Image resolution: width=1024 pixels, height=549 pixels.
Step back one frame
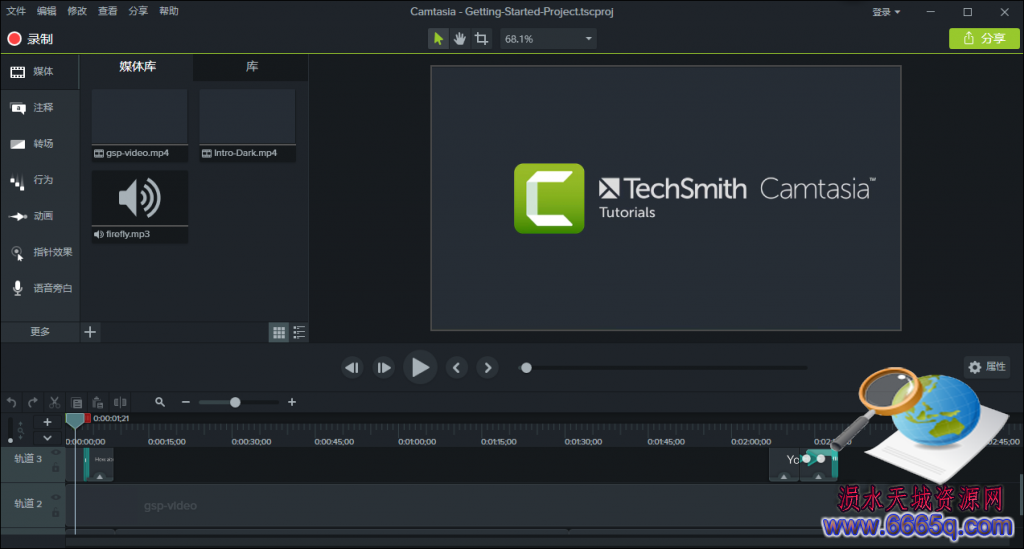(x=352, y=368)
